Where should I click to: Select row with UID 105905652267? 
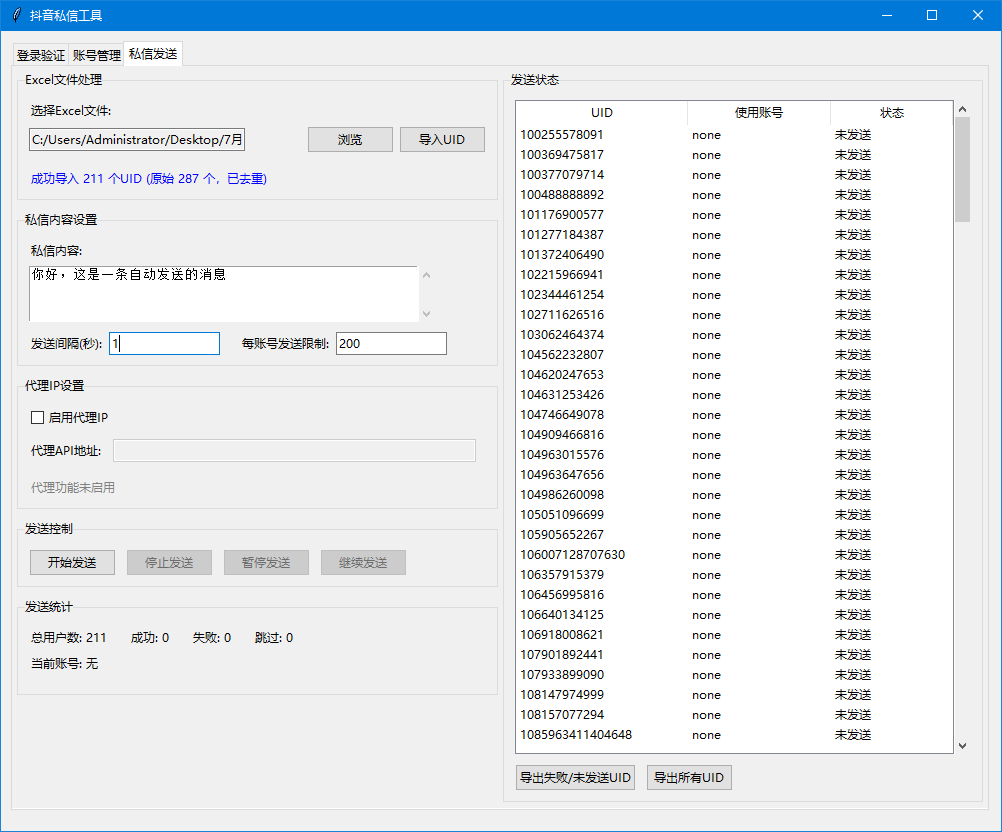(734, 535)
